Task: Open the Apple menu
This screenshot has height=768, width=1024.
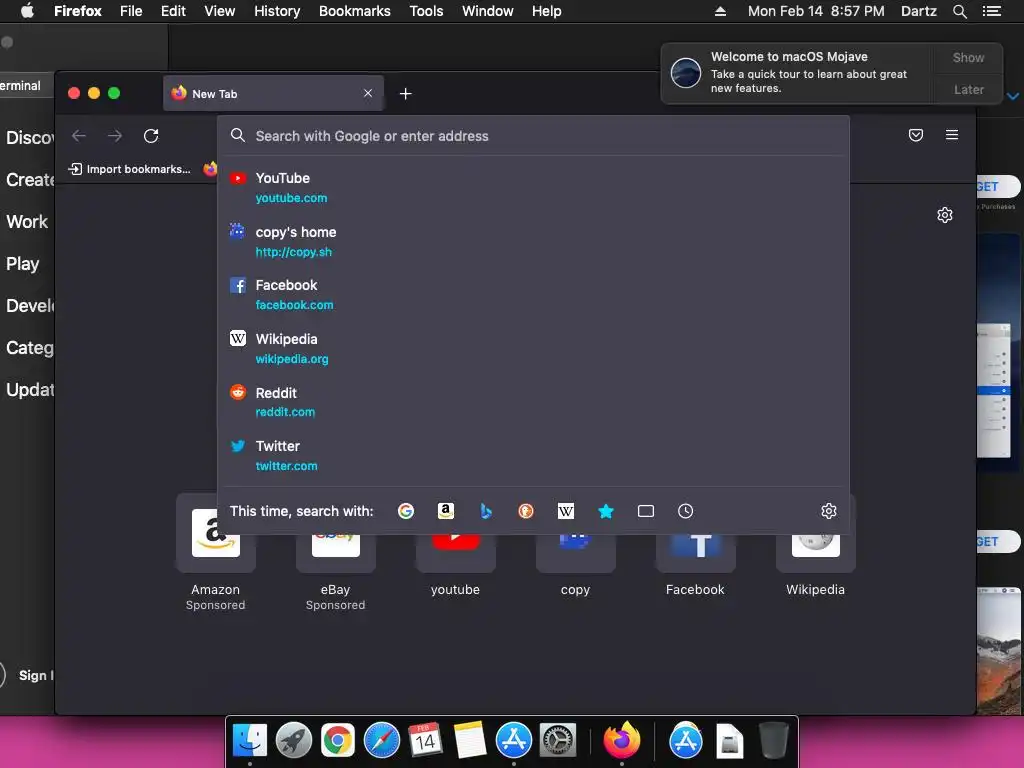Action: tap(27, 11)
